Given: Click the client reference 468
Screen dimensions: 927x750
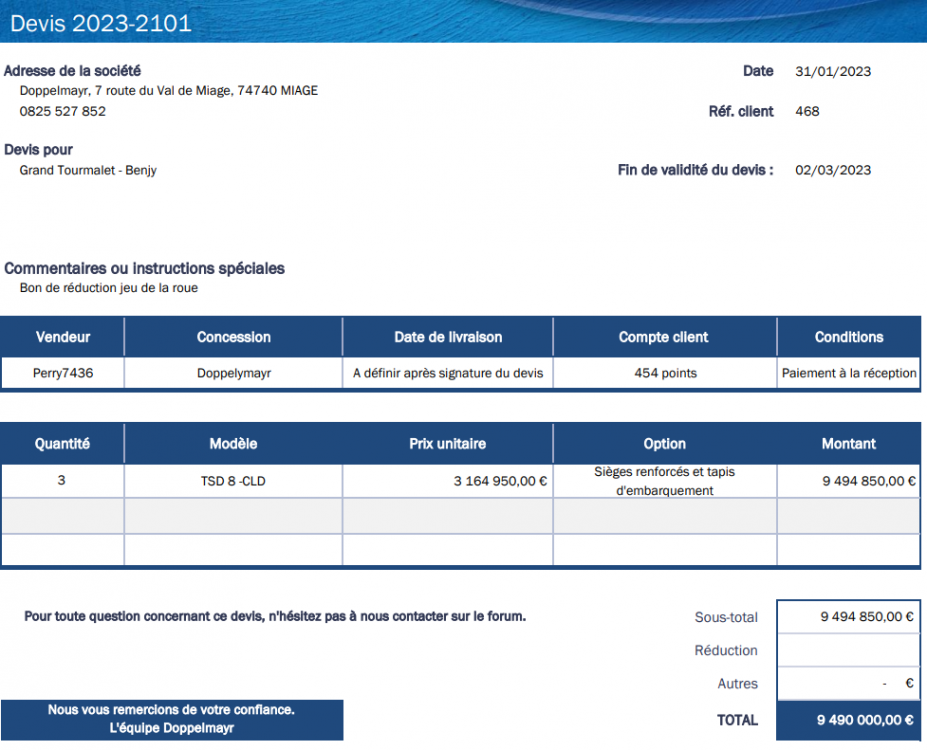Looking at the screenshot, I should [x=807, y=111].
